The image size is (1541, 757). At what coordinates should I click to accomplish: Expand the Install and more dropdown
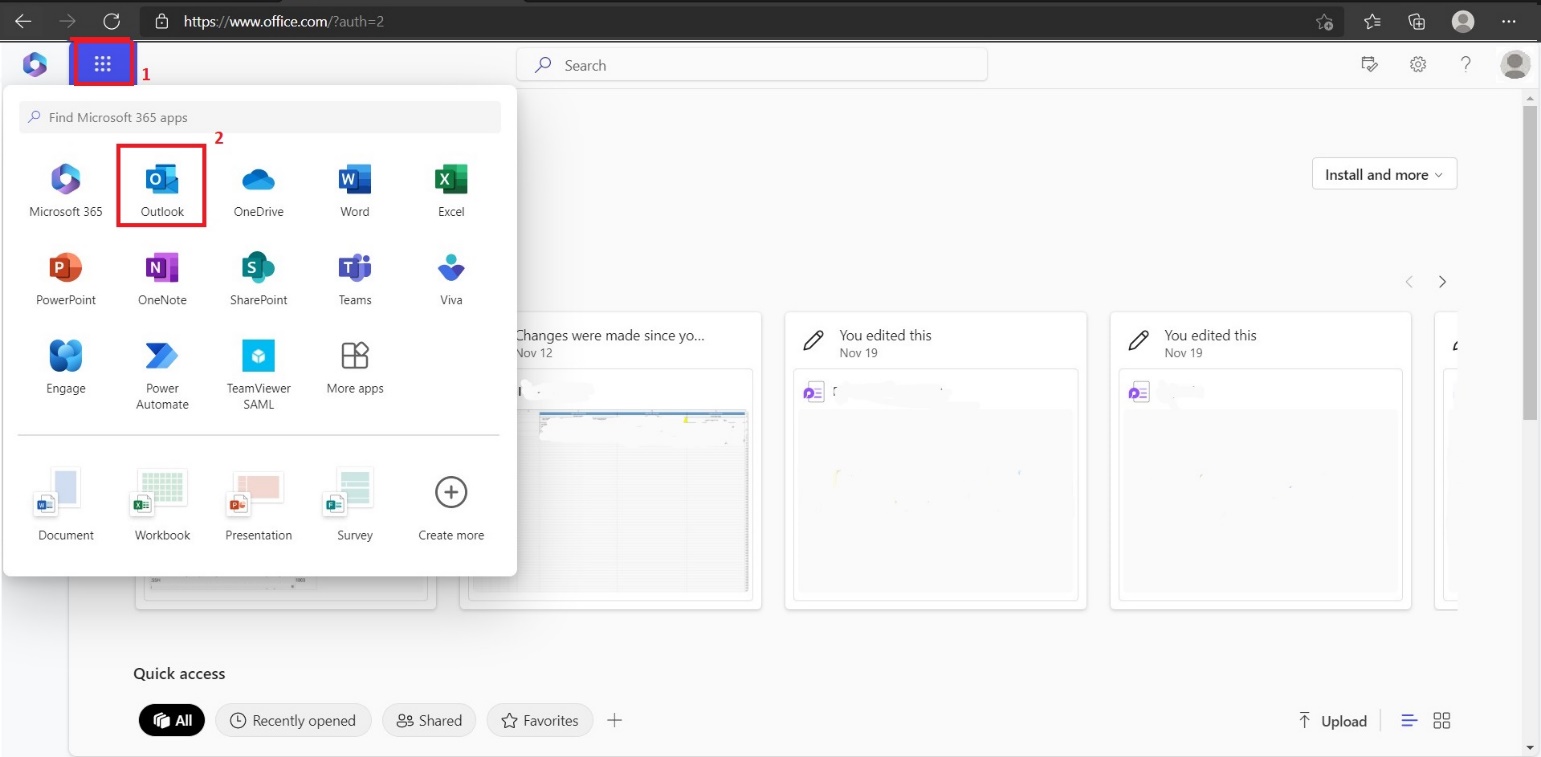1384,174
